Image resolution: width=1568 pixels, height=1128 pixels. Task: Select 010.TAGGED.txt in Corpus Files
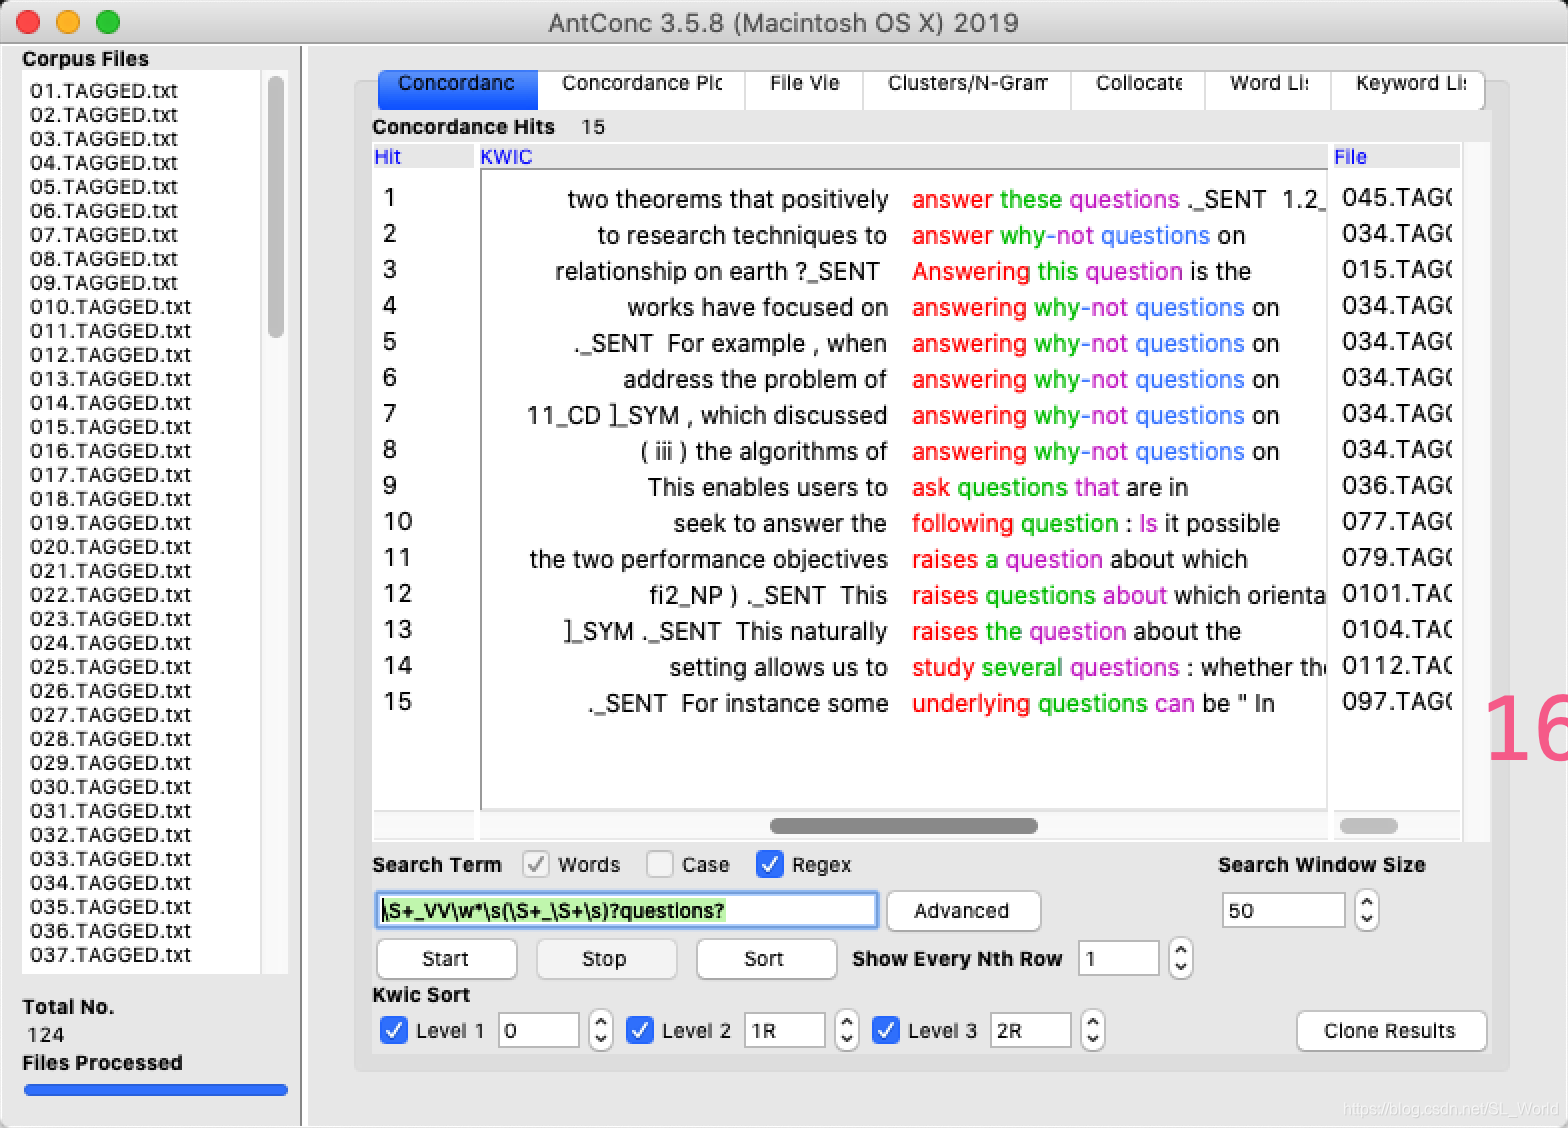[110, 307]
